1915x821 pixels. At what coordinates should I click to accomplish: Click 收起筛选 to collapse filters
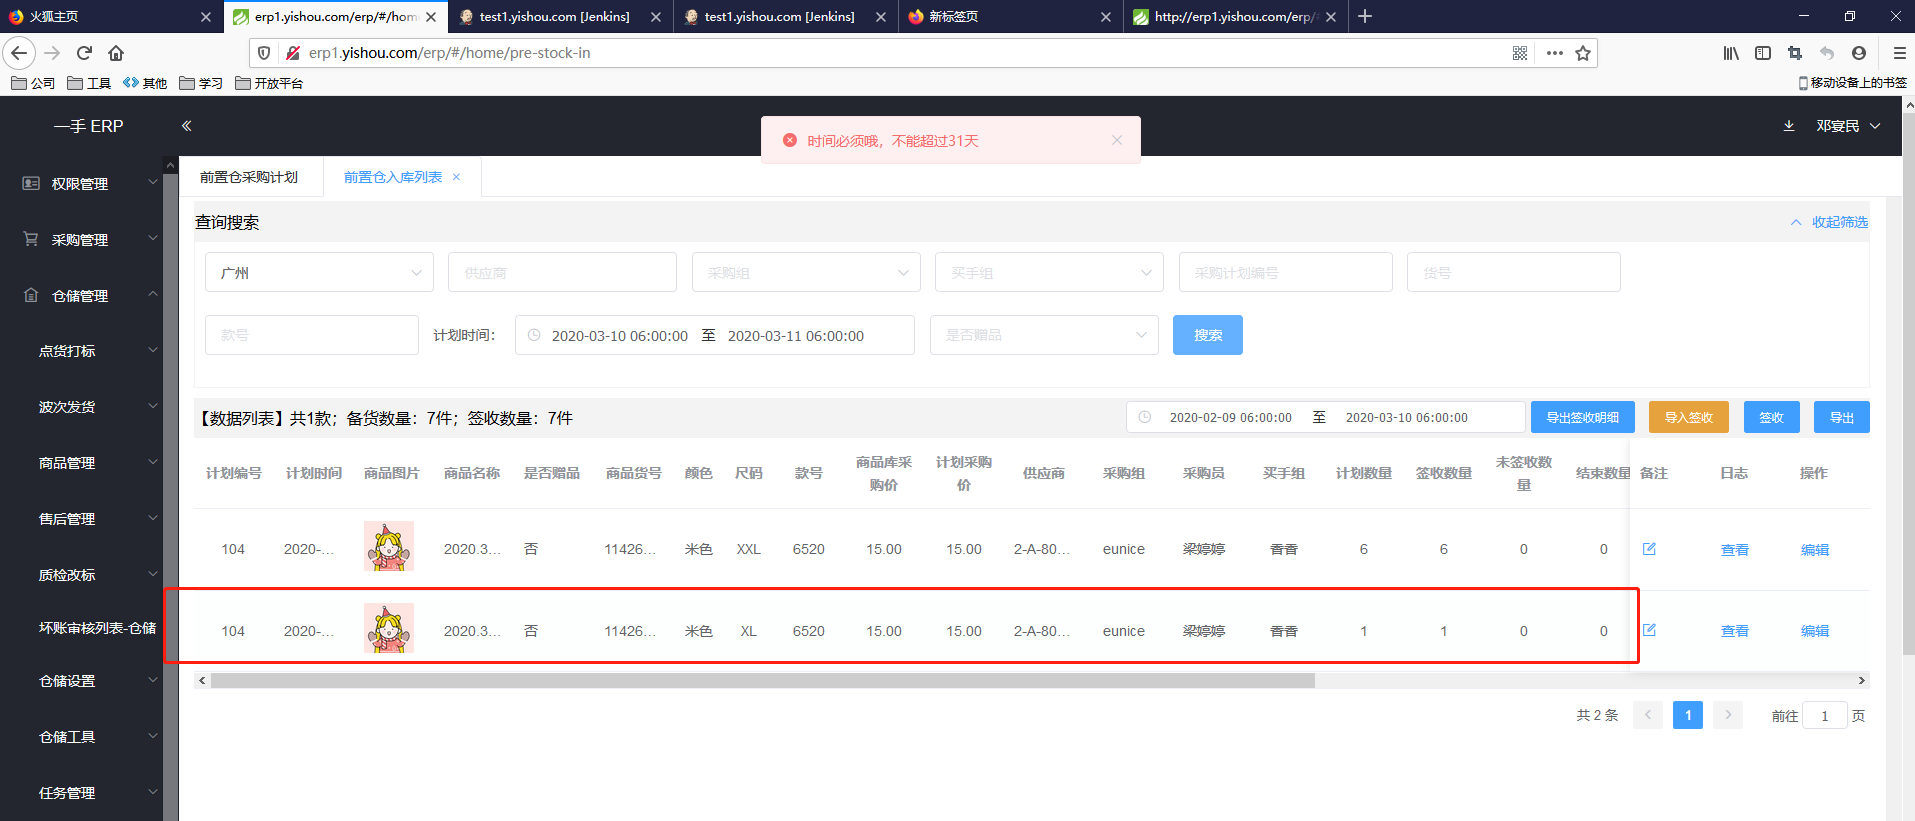click(x=1829, y=222)
